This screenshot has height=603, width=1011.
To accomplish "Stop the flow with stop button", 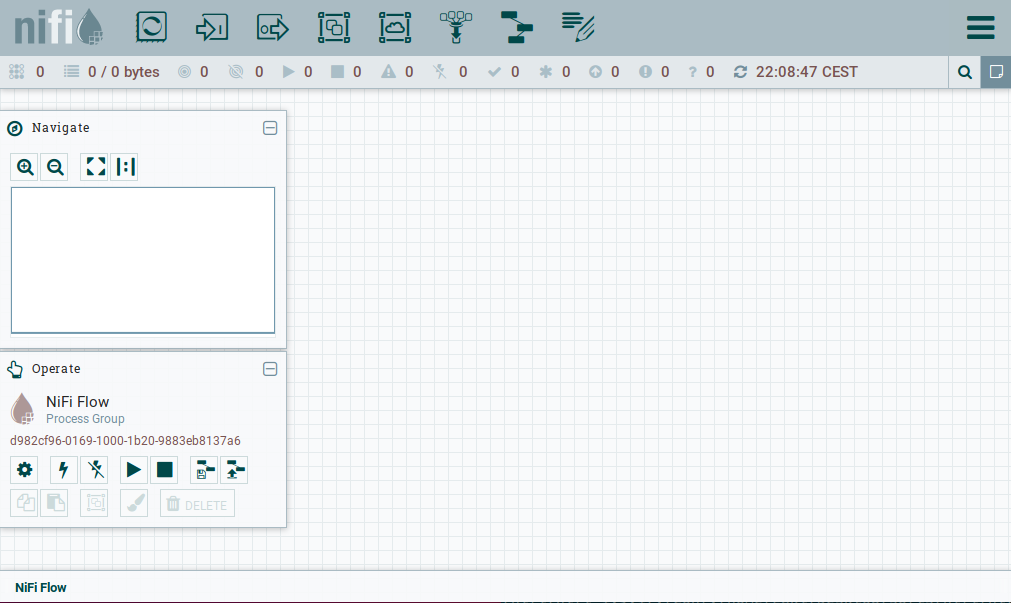I will pyautogui.click(x=164, y=470).
